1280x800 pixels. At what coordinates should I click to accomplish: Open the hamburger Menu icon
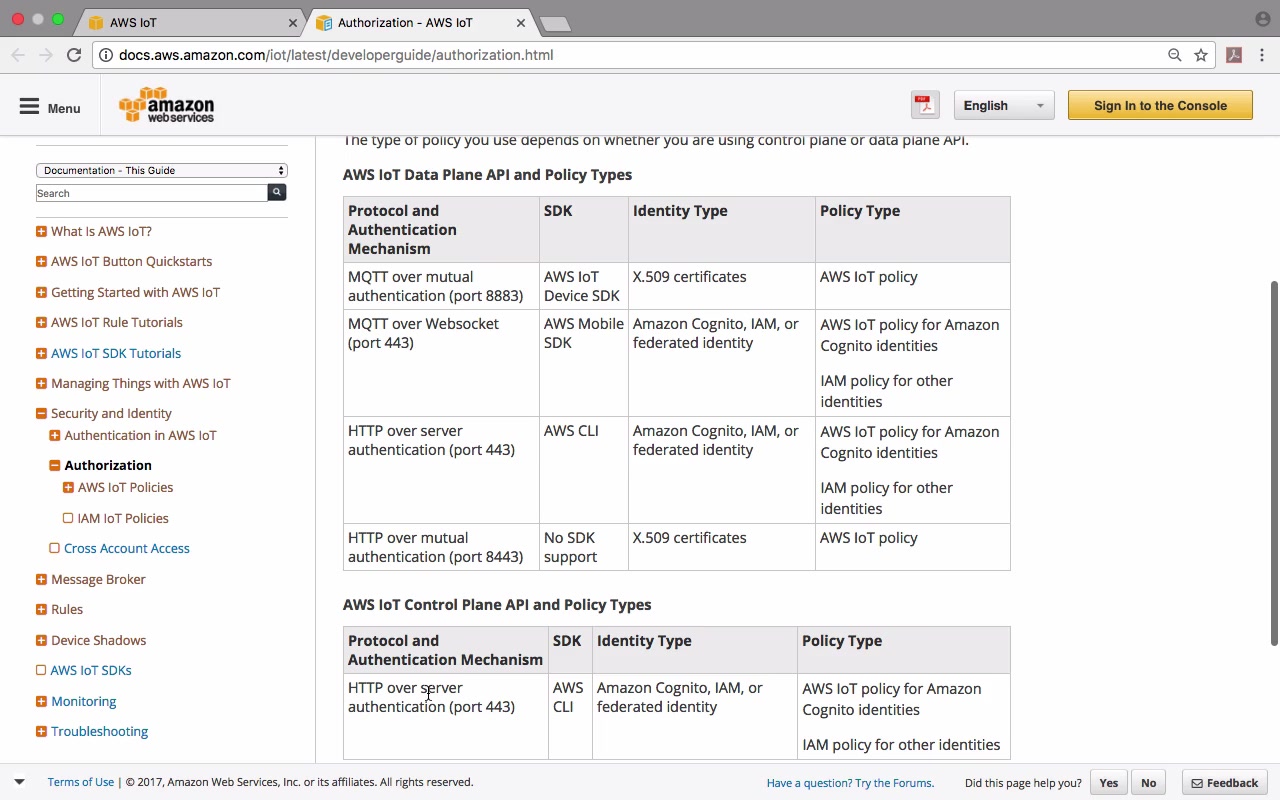(x=29, y=107)
